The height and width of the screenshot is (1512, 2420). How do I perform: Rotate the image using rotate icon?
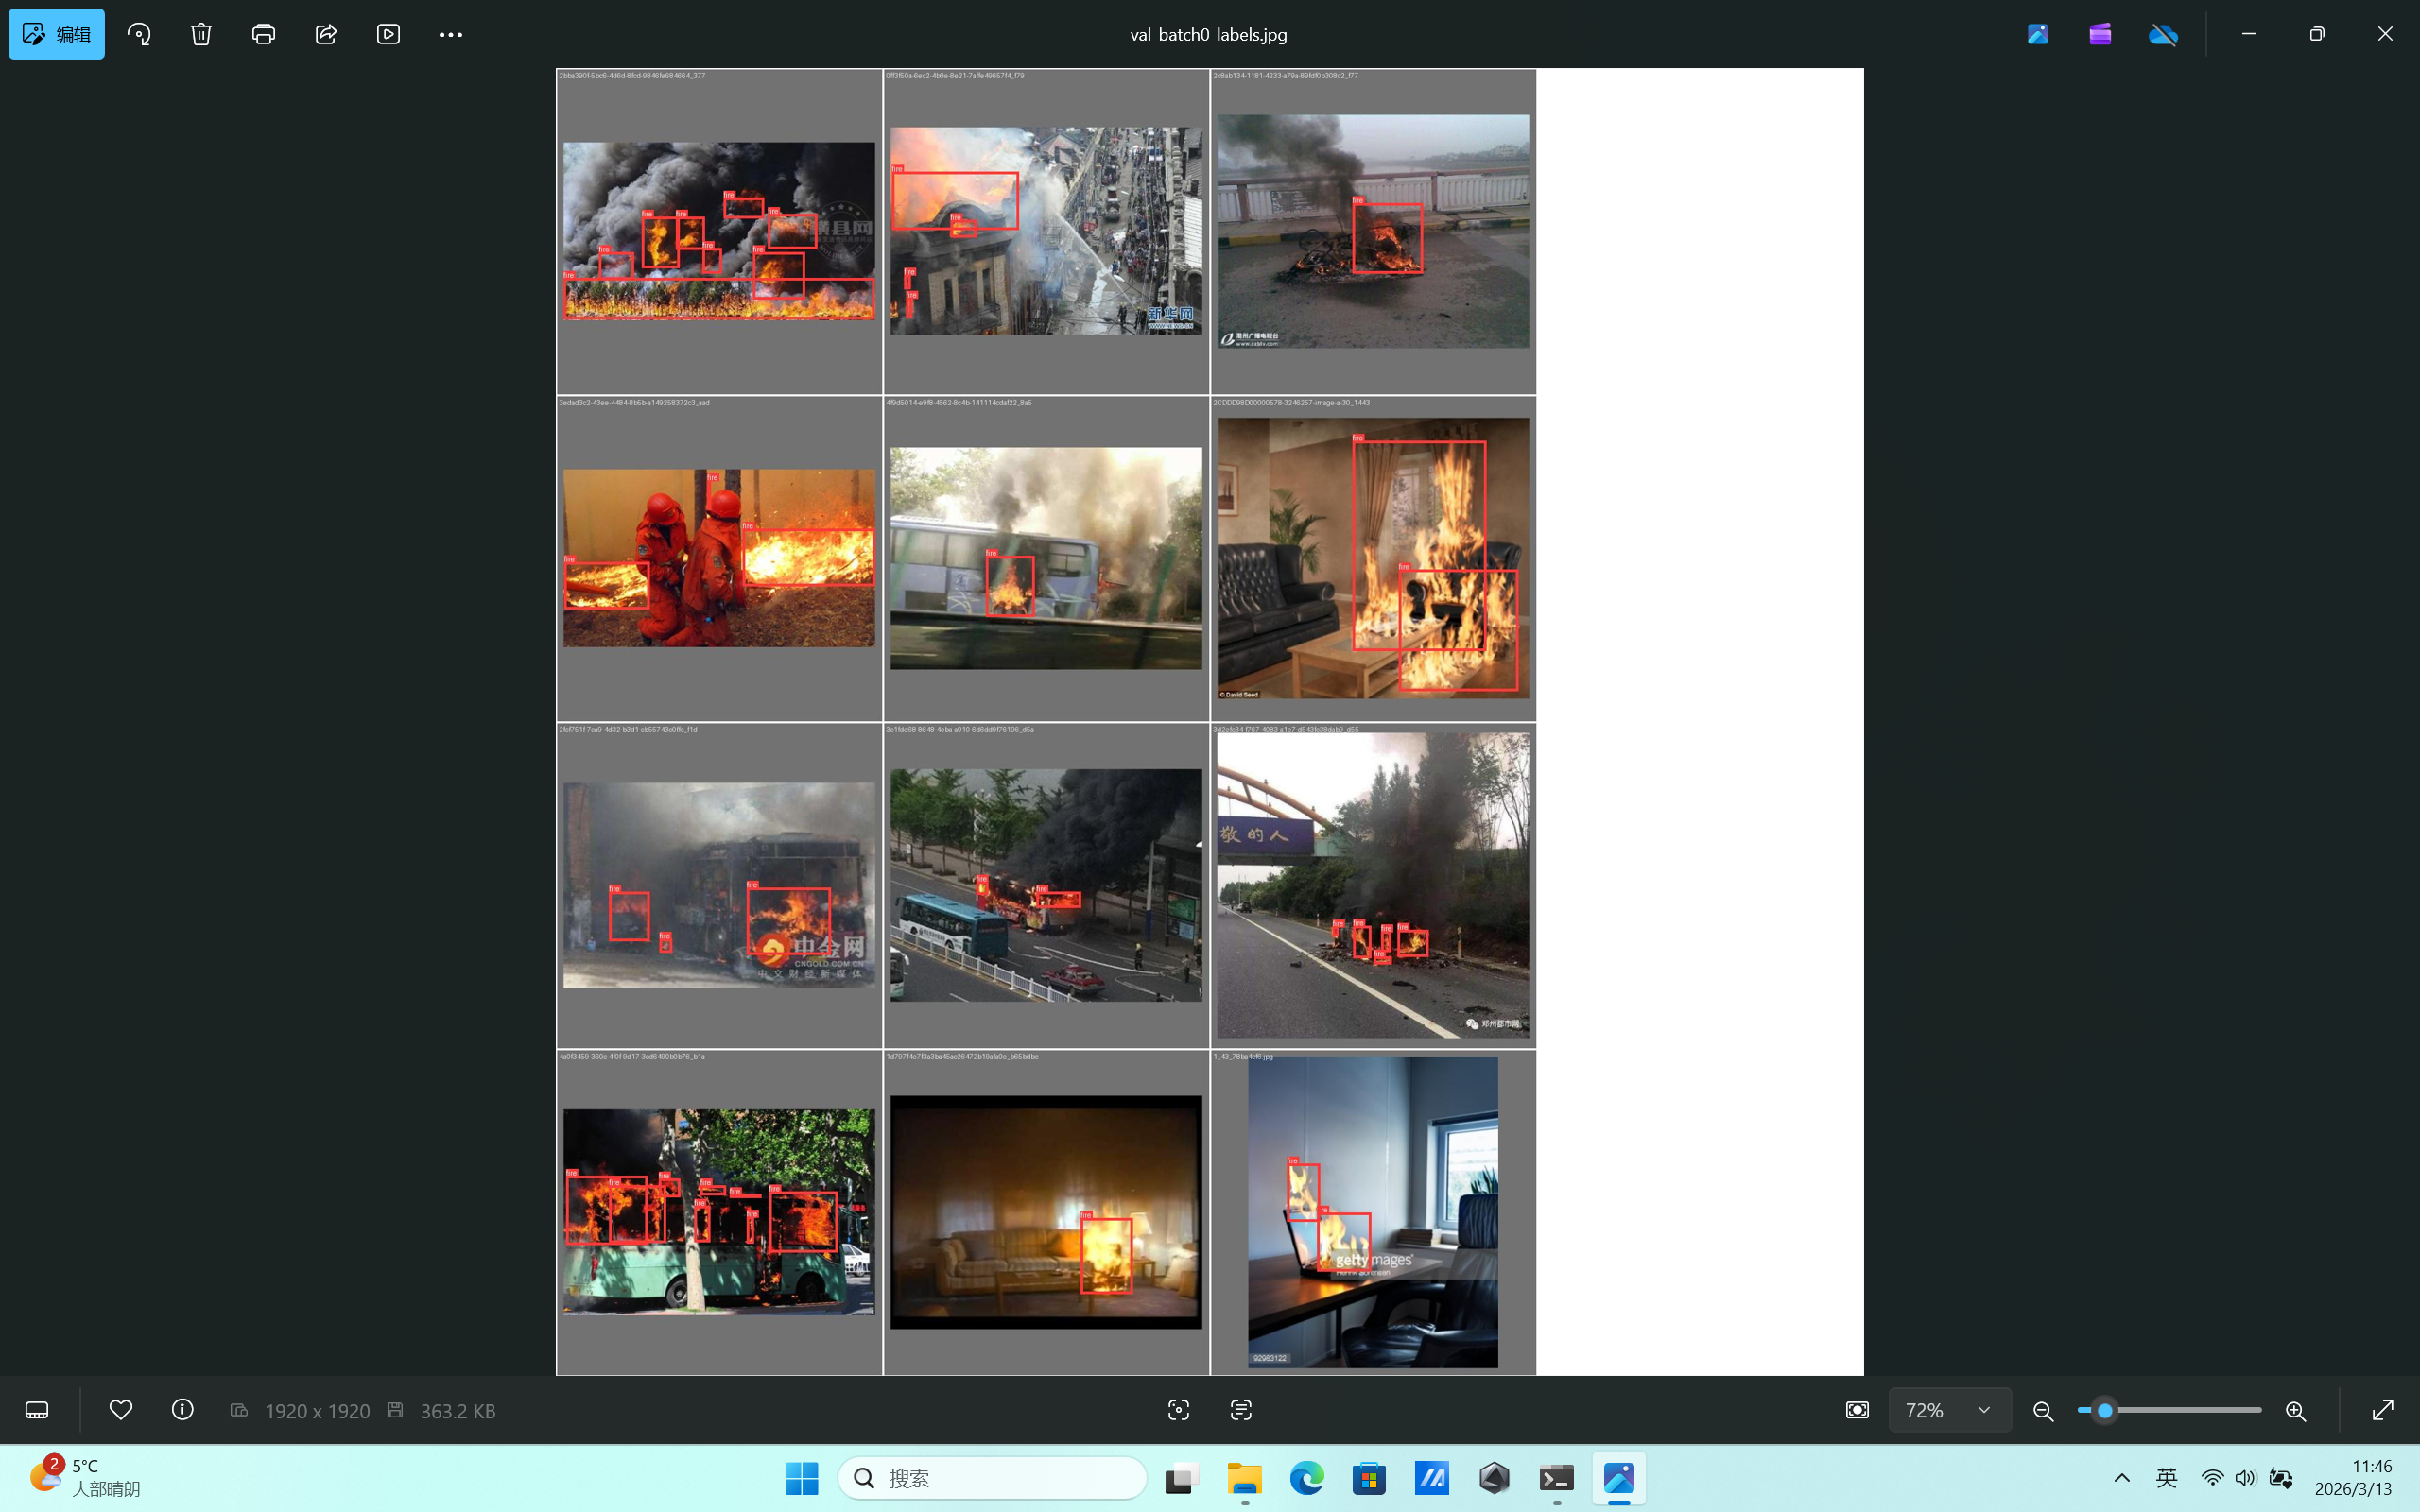[139, 34]
